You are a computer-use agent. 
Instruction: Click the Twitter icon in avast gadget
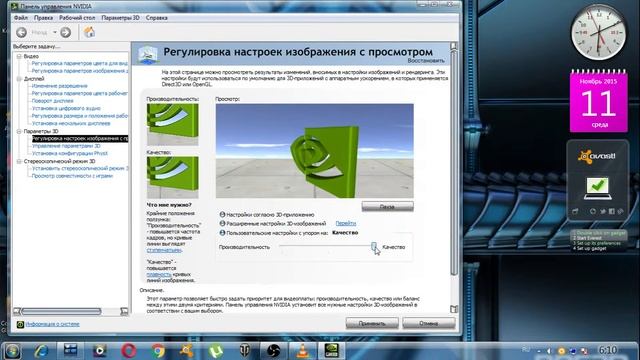click(602, 211)
